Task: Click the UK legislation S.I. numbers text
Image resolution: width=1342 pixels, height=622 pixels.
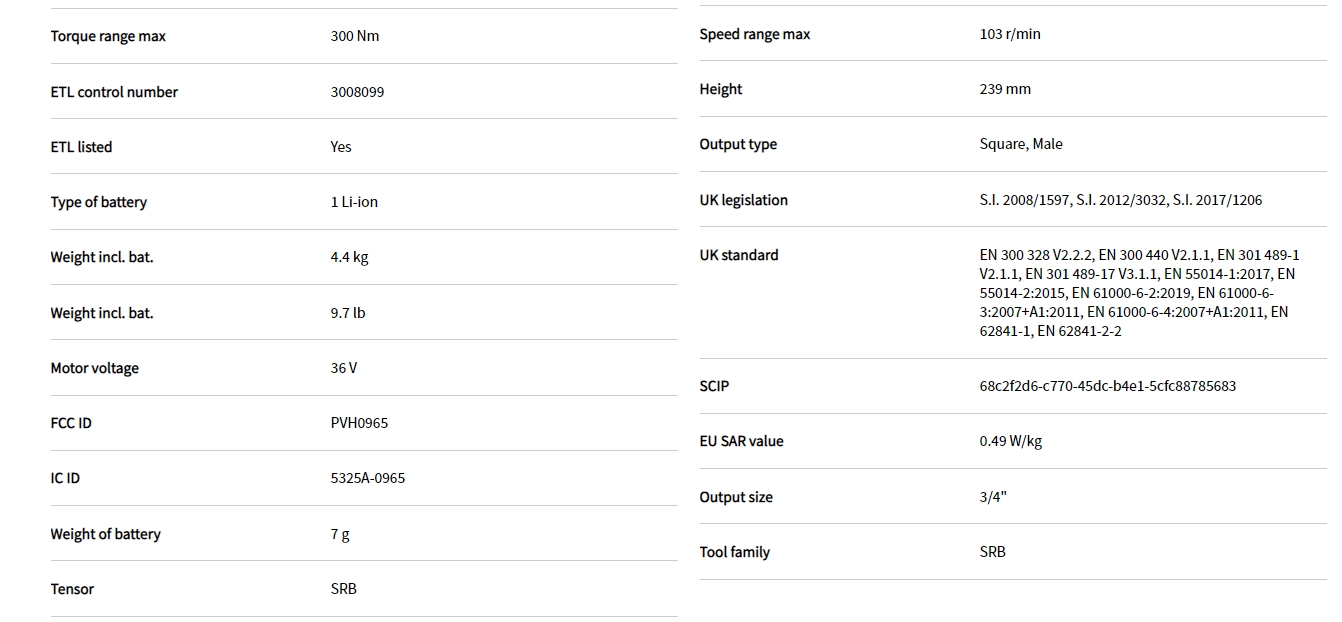Action: (x=1120, y=200)
